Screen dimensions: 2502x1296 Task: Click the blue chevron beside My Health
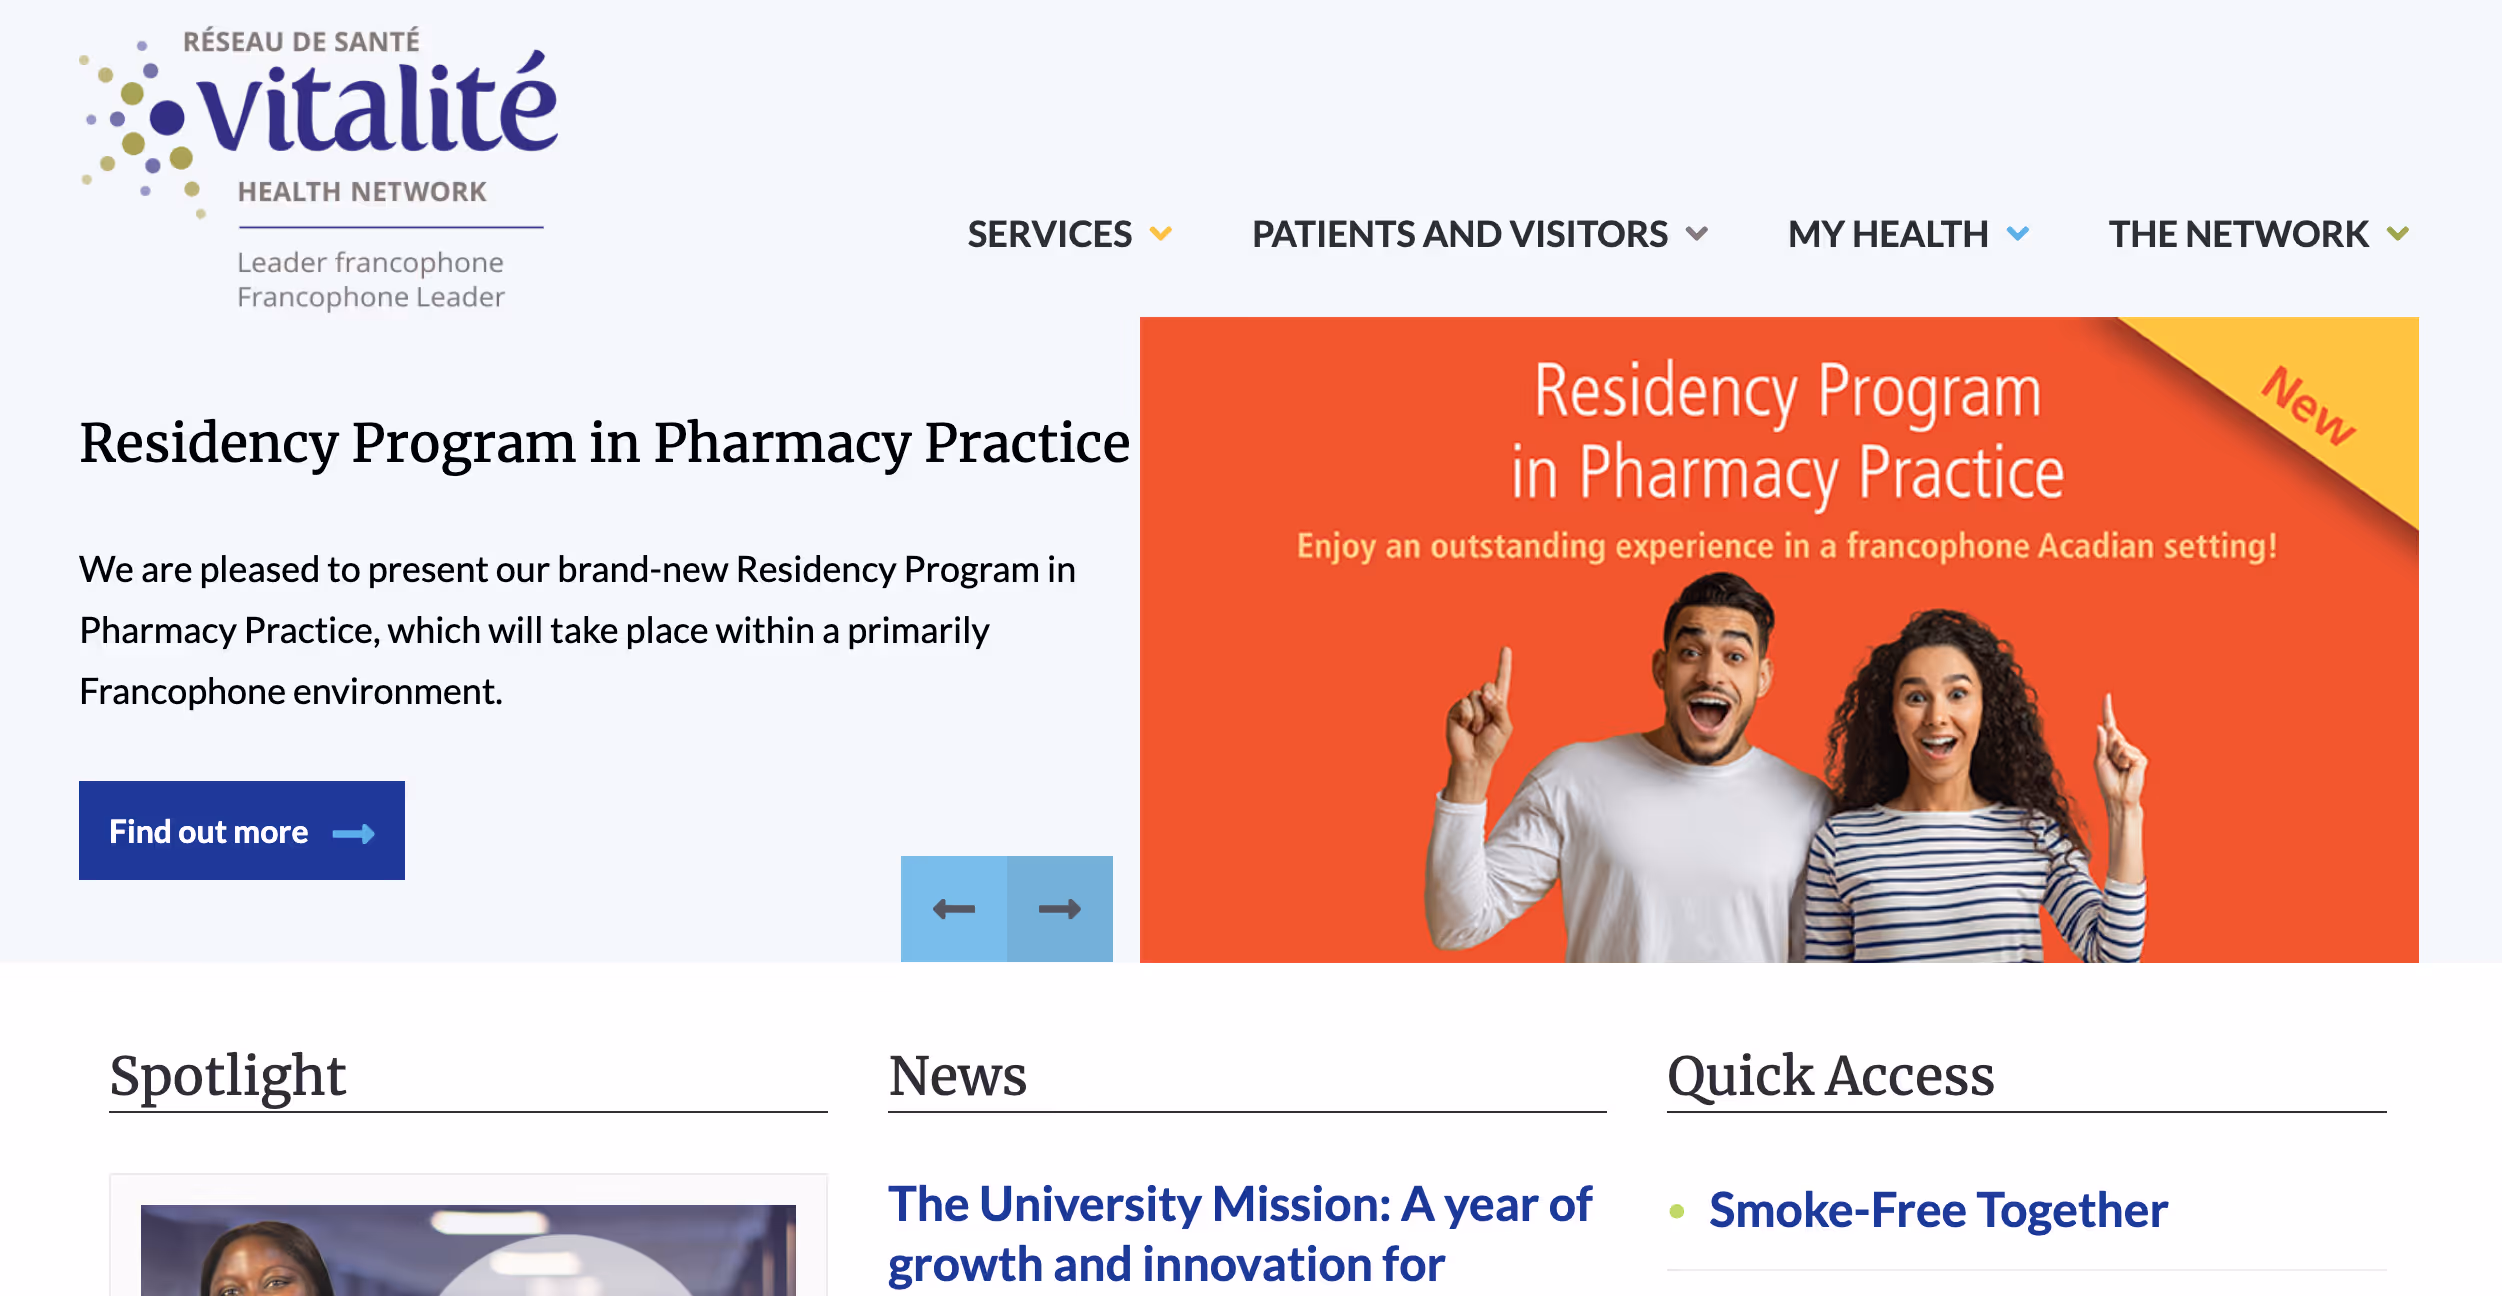[x=2018, y=234]
